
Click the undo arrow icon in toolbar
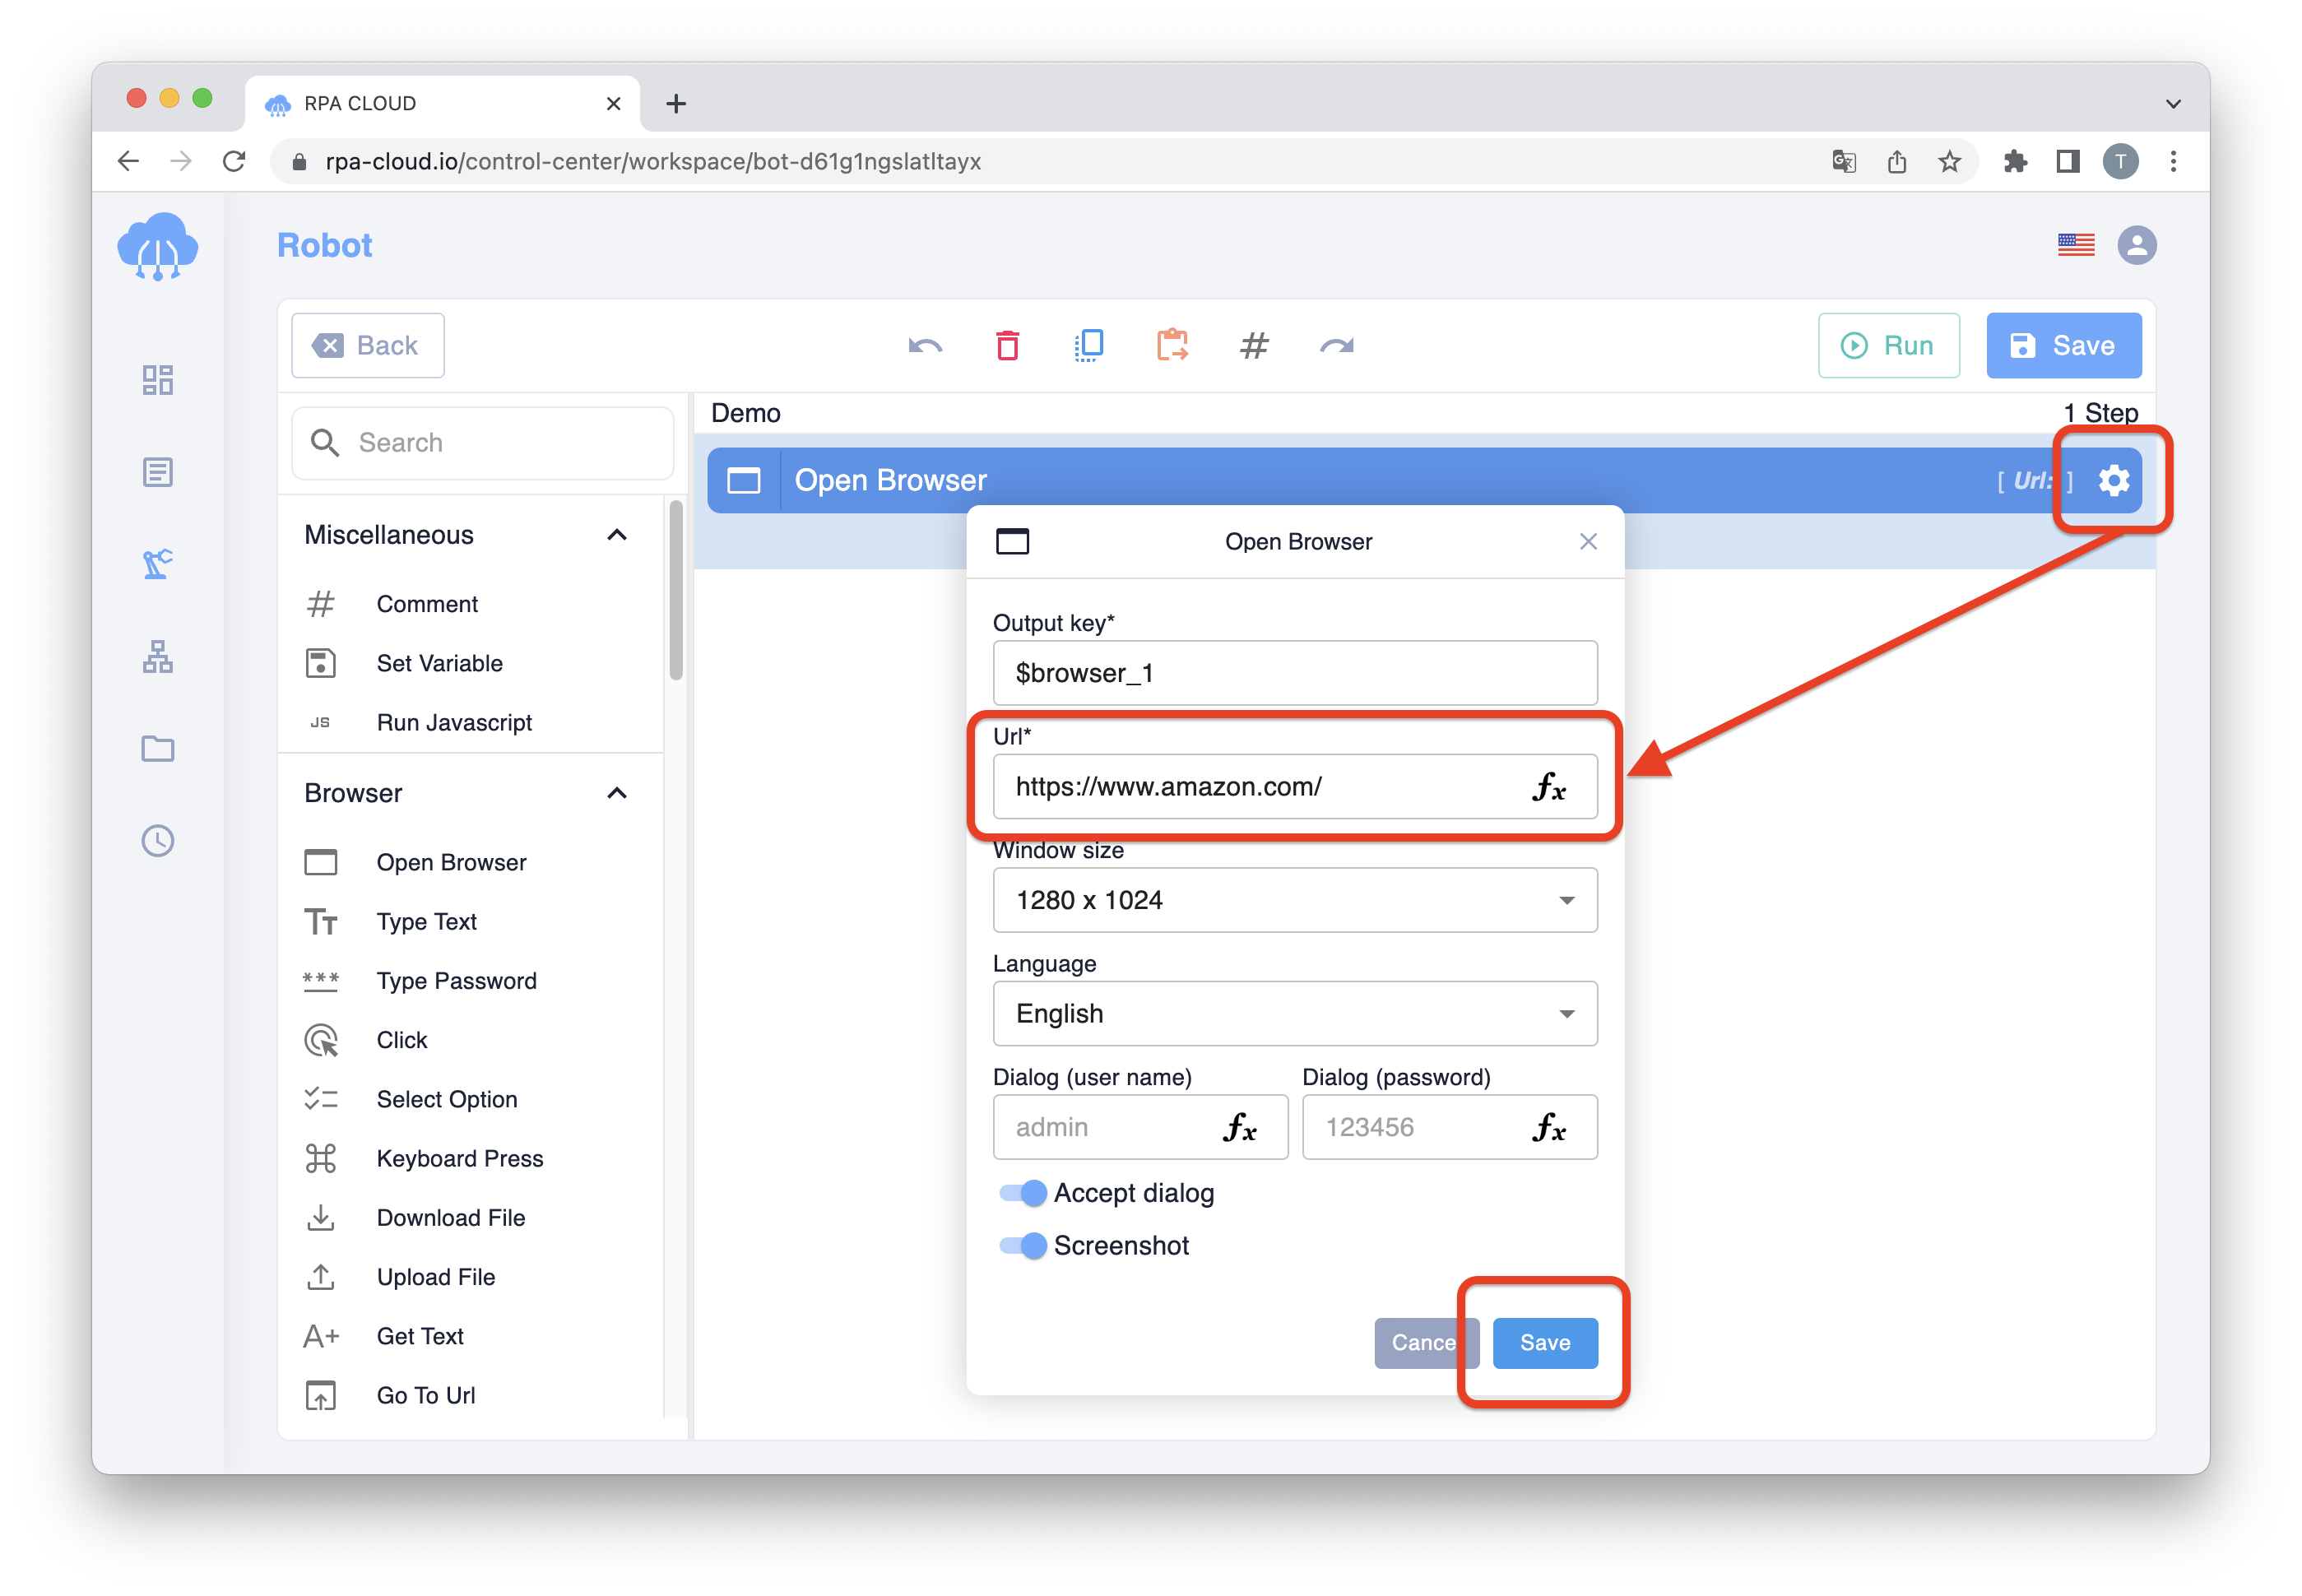pyautogui.click(x=926, y=345)
